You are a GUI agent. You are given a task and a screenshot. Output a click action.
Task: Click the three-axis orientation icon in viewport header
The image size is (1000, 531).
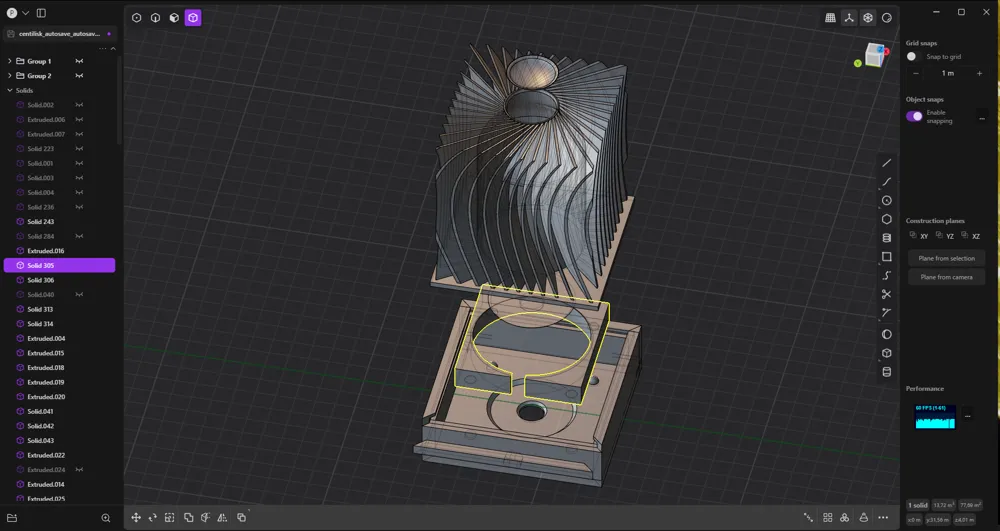[849, 18]
